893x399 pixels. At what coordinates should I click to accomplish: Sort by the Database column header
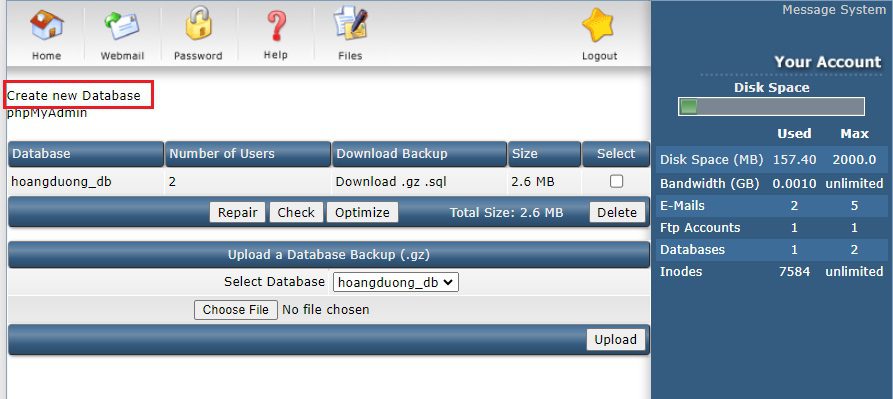click(x=86, y=154)
